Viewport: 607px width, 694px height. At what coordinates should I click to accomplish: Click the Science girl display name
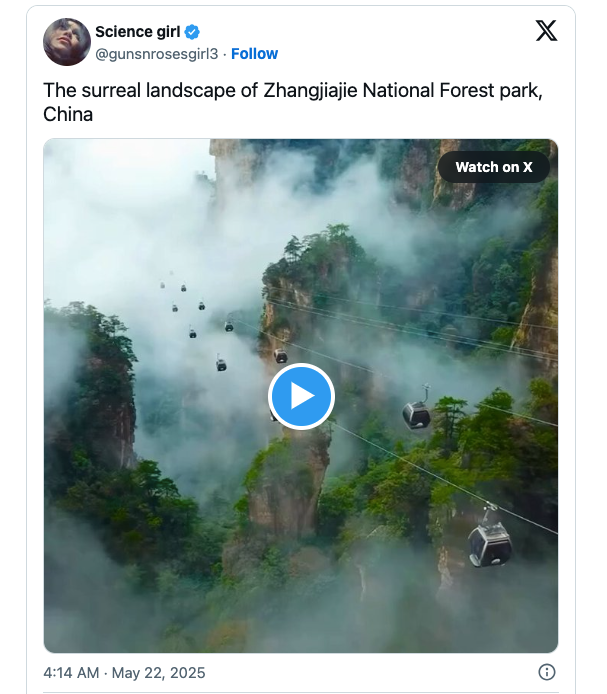coord(137,32)
